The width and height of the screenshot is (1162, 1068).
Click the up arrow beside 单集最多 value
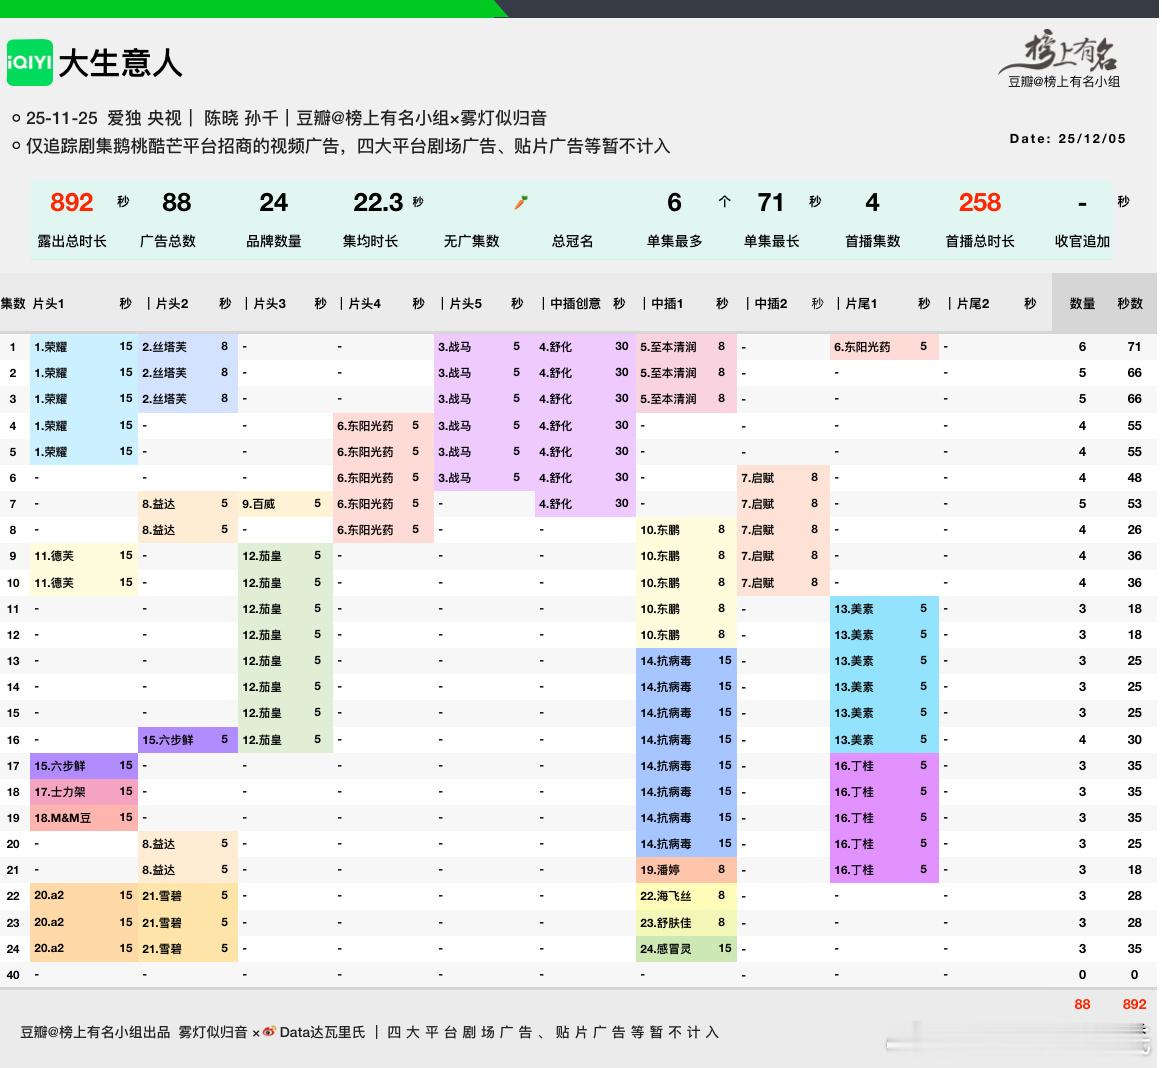724,202
